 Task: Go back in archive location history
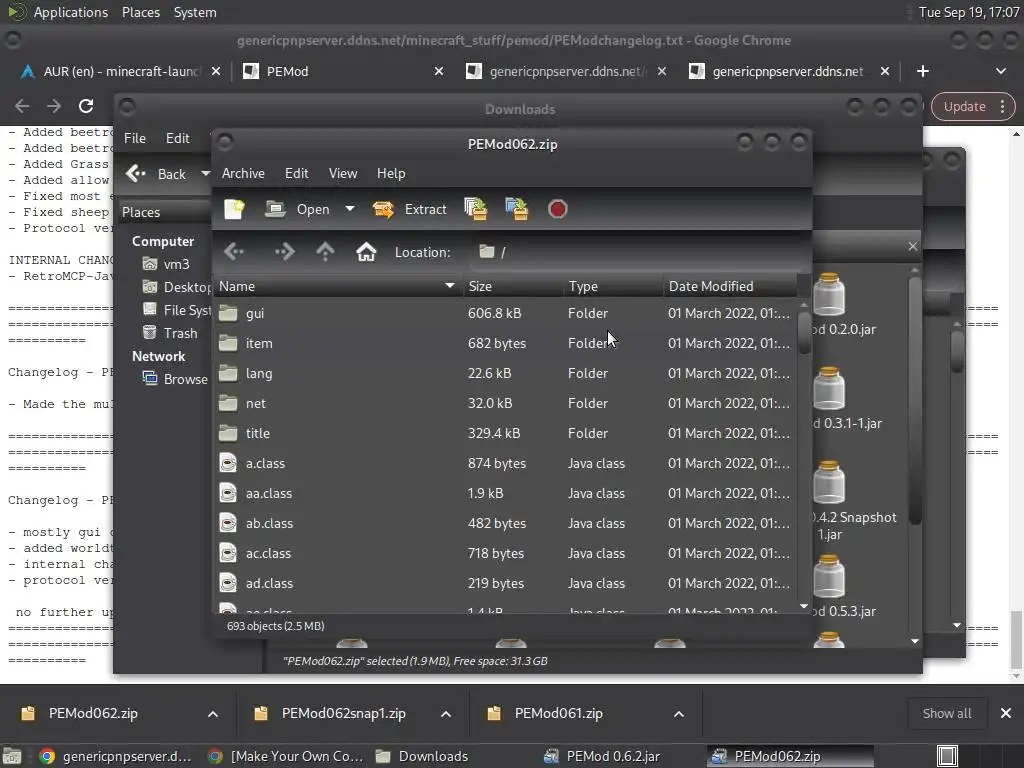point(234,251)
